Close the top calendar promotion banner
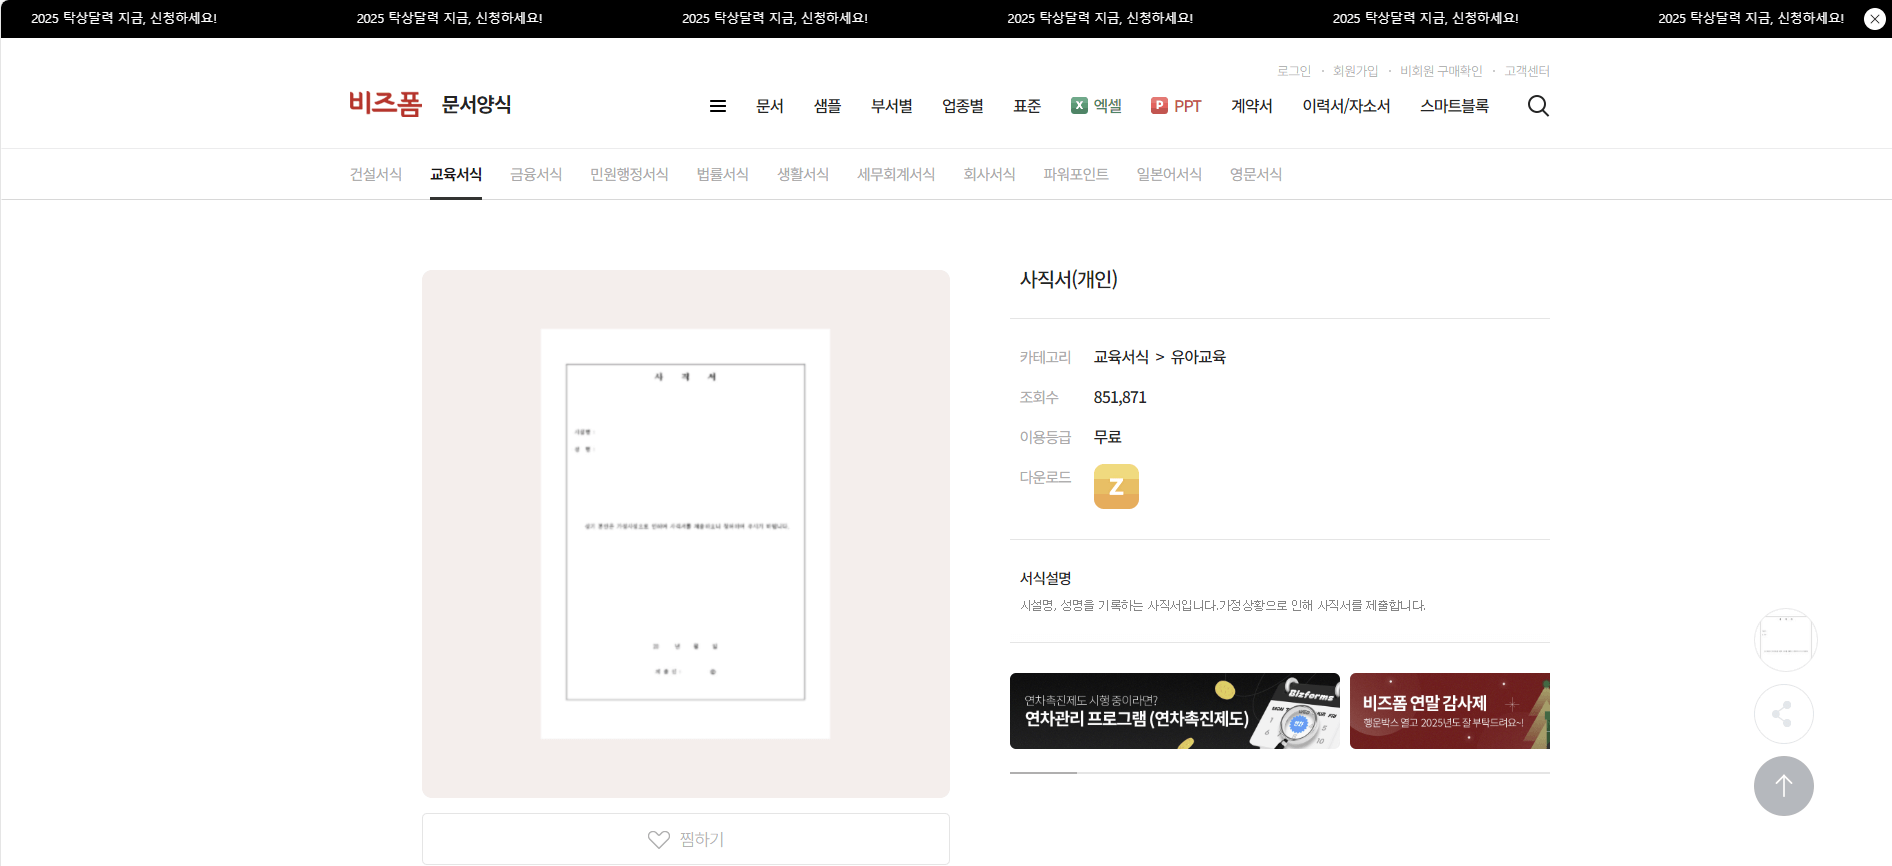The height and width of the screenshot is (866, 1892). pyautogui.click(x=1874, y=19)
